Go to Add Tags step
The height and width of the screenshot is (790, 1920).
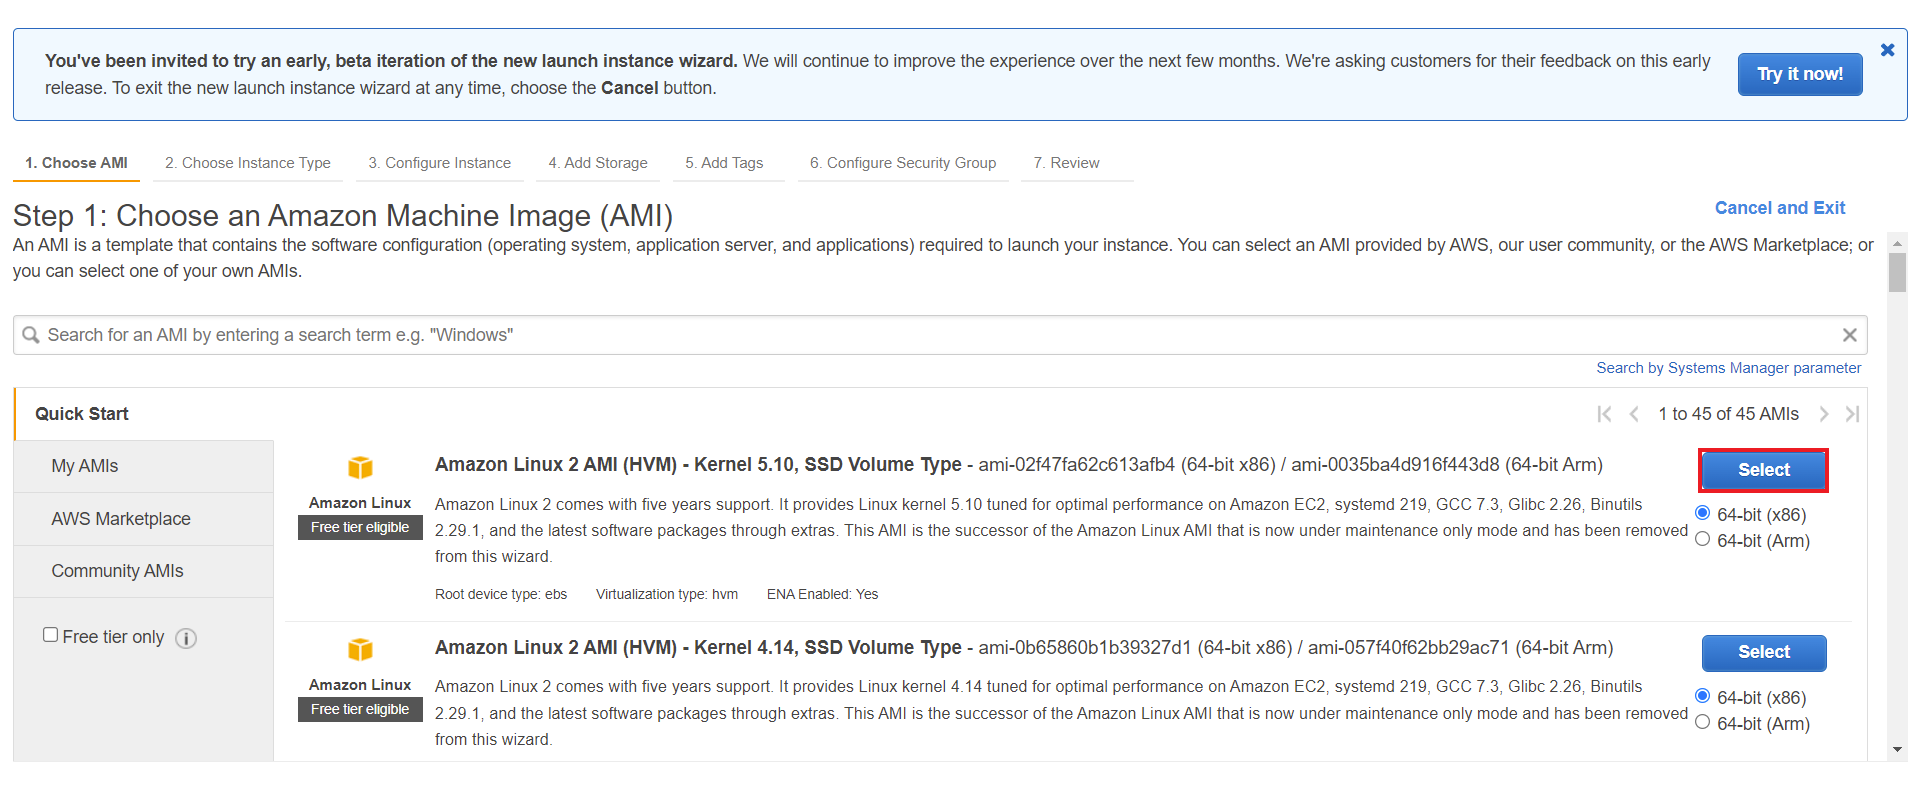coord(724,163)
